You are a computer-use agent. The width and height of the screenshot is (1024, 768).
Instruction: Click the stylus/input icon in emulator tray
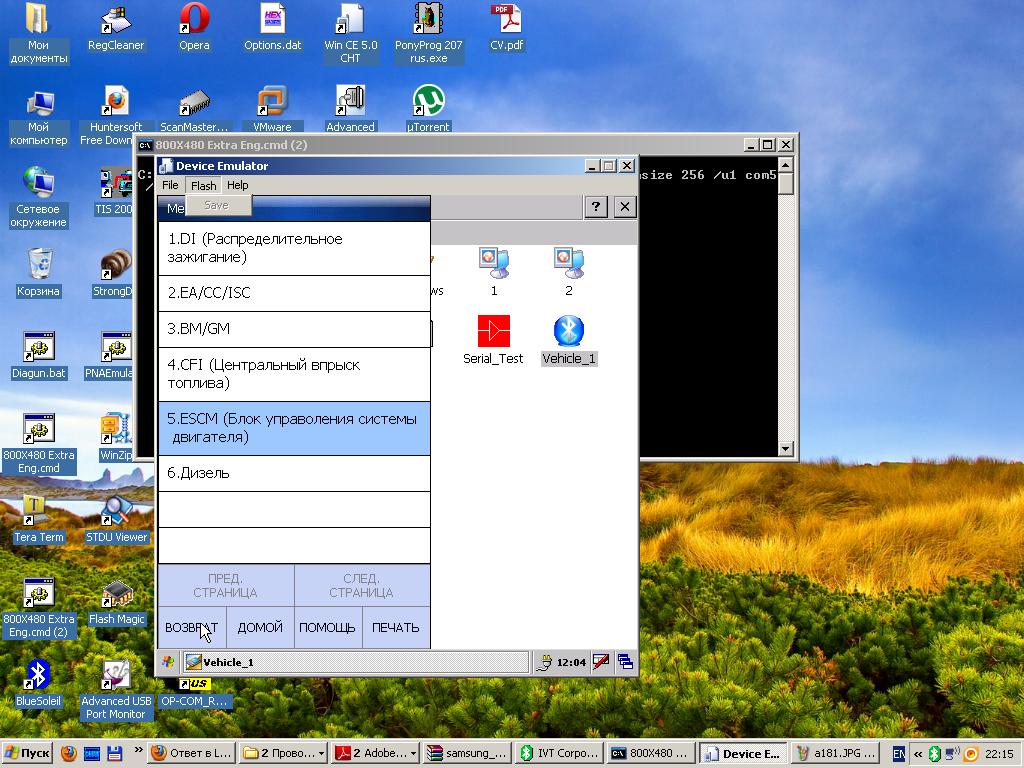click(600, 662)
